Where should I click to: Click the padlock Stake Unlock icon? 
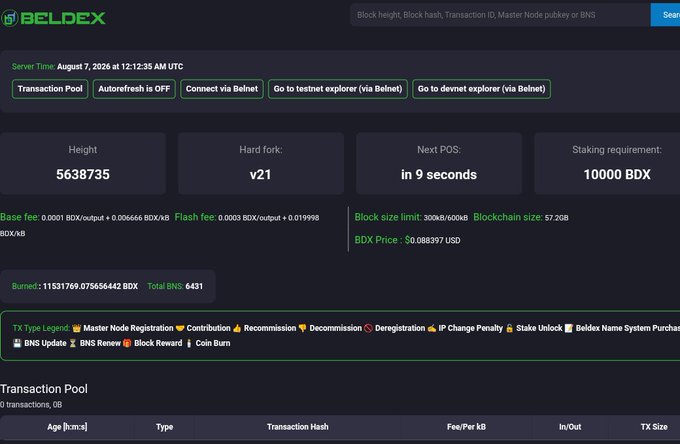[x=509, y=328]
